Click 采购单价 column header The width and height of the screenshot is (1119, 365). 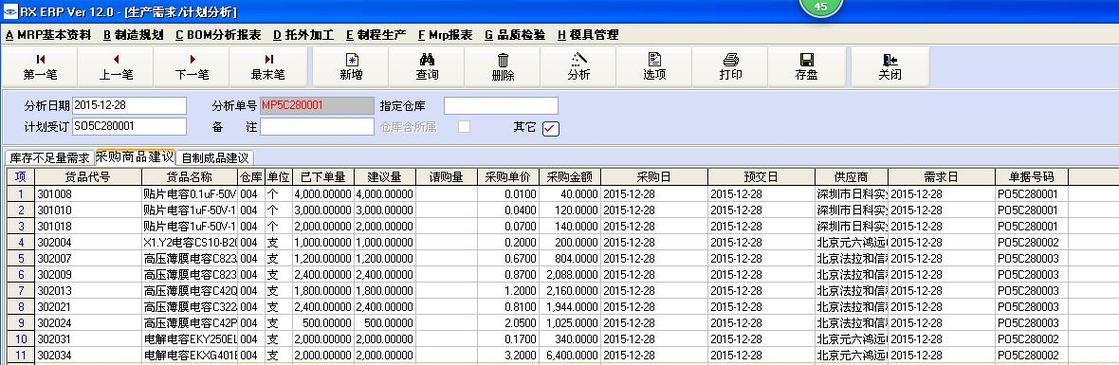507,176
